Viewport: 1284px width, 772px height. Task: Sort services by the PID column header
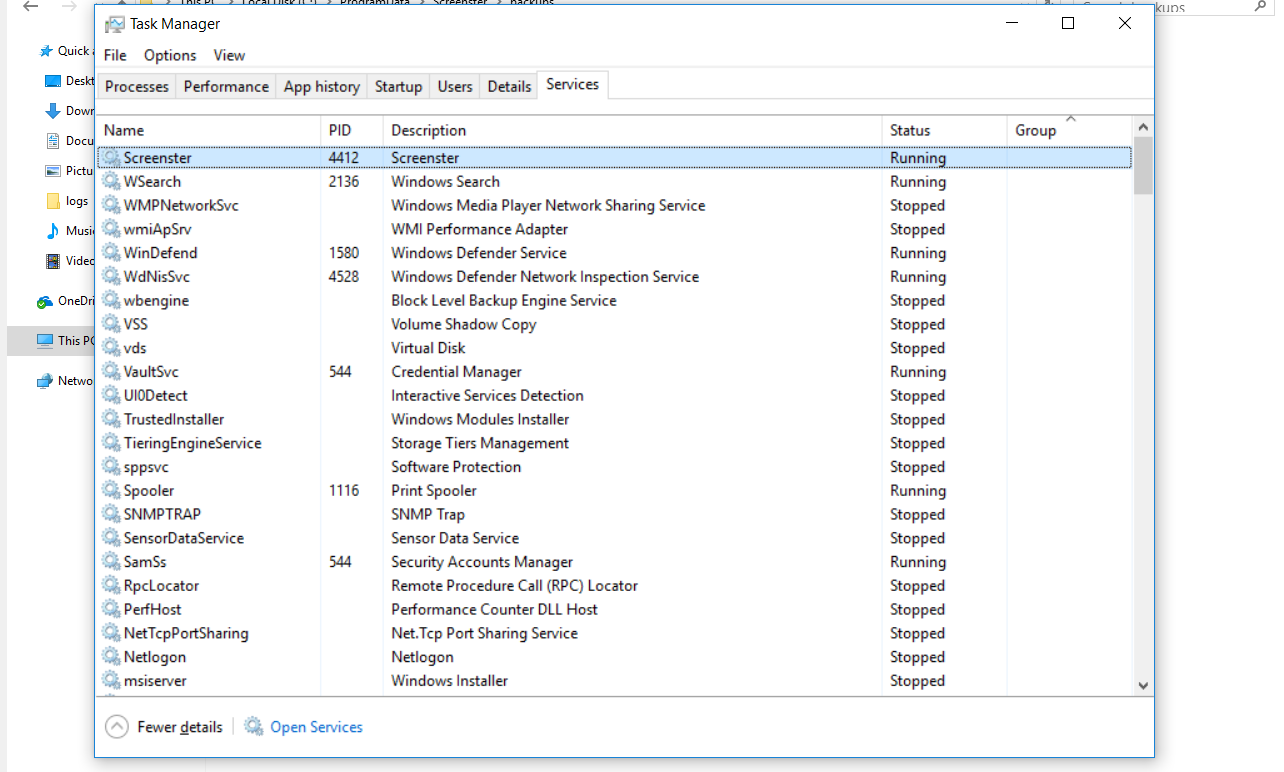click(x=353, y=130)
